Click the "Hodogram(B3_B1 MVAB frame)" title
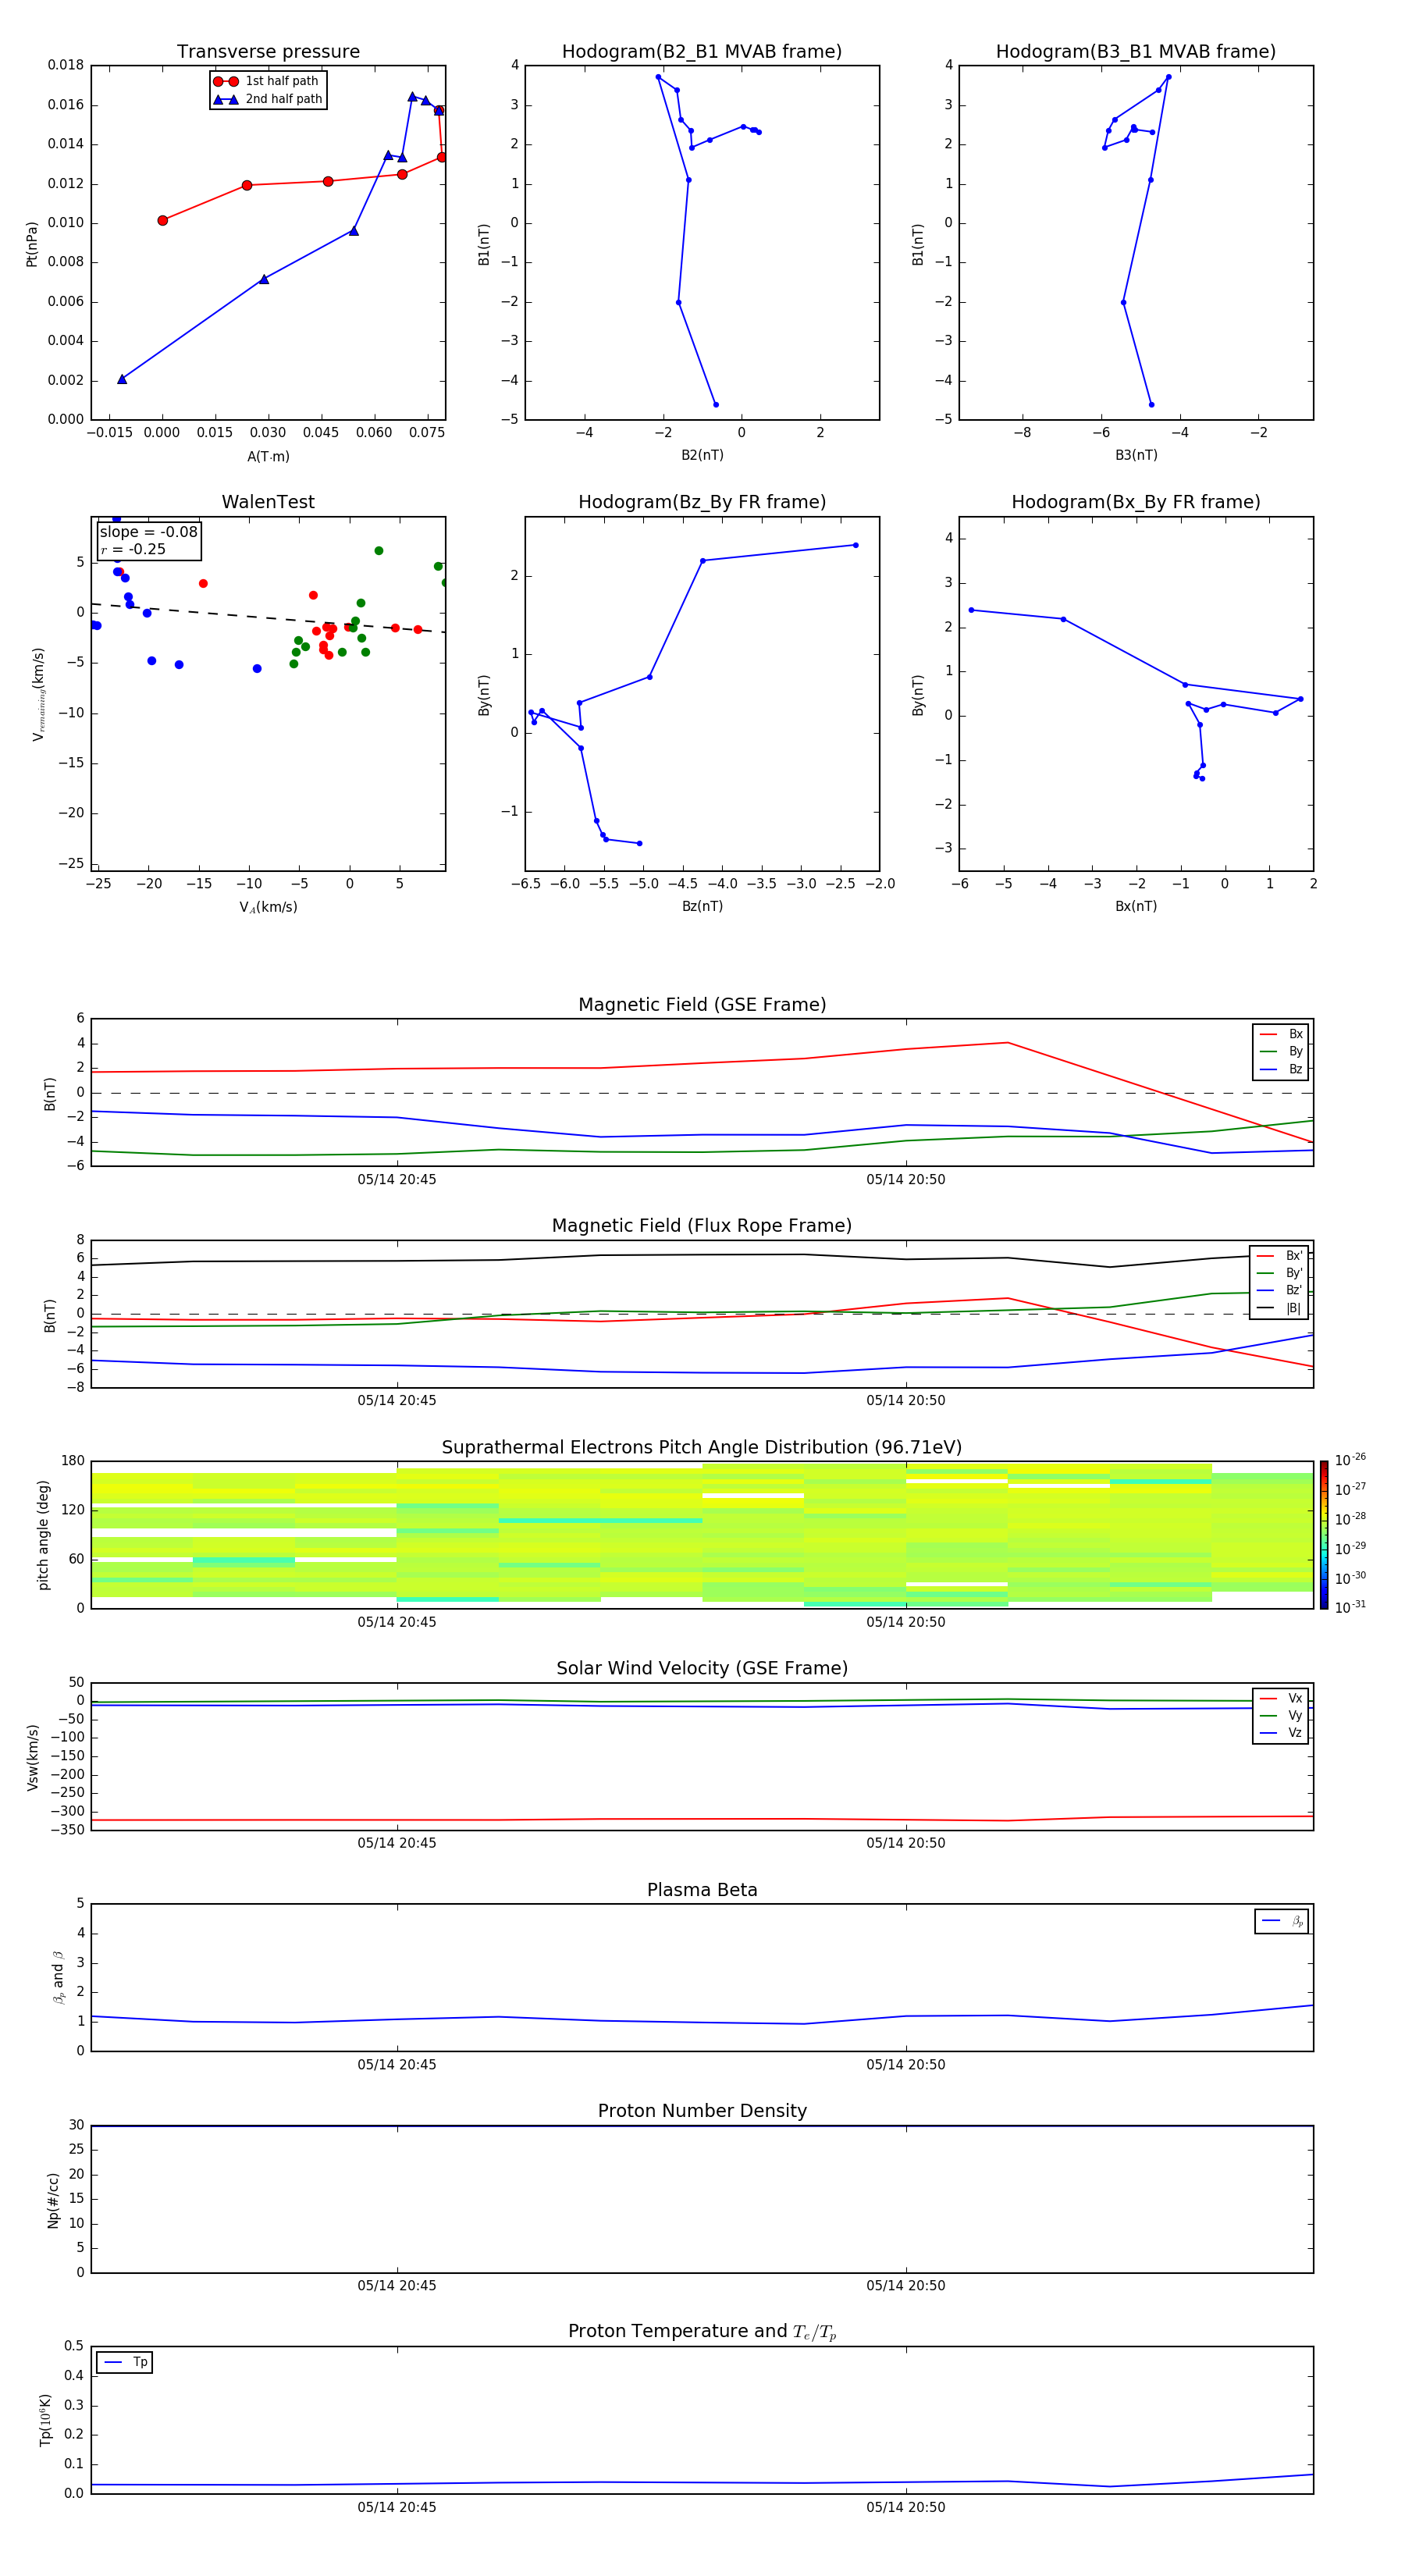Viewport: 1405px width, 2576px height. pos(1136,52)
